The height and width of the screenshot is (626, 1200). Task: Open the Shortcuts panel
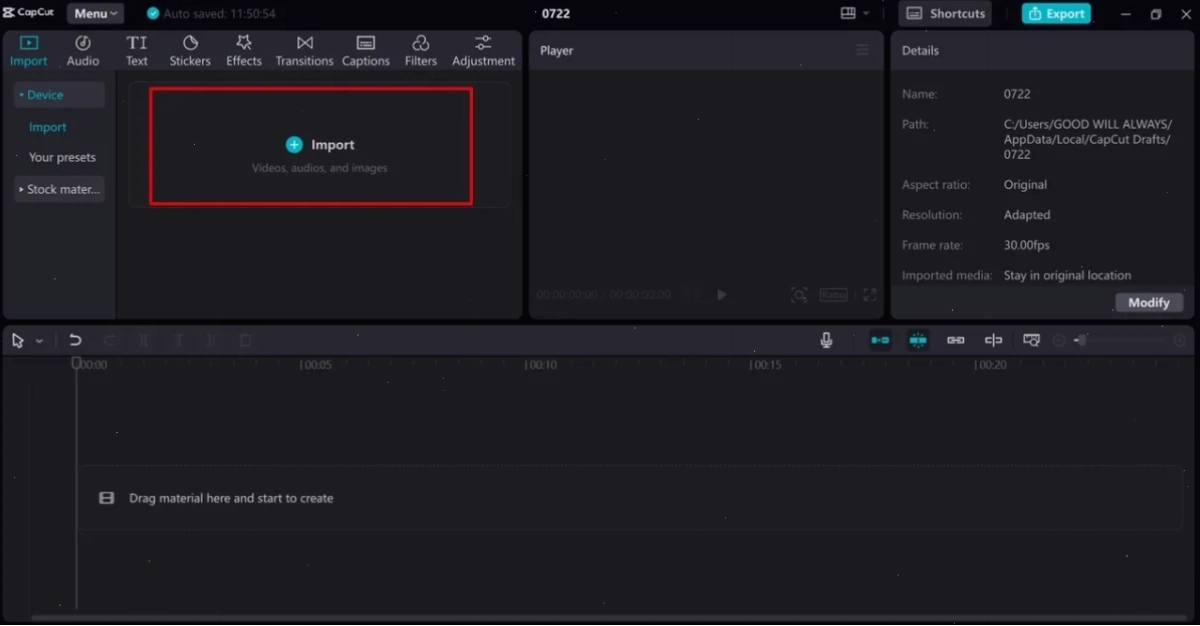coord(945,13)
